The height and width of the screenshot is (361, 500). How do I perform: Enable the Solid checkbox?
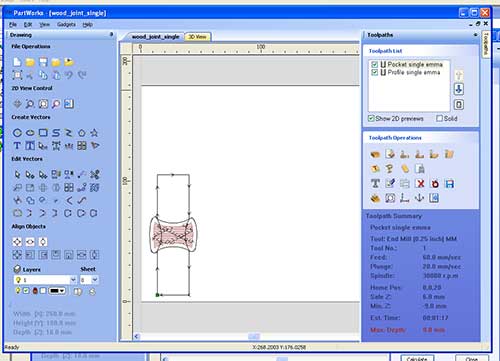click(x=439, y=118)
